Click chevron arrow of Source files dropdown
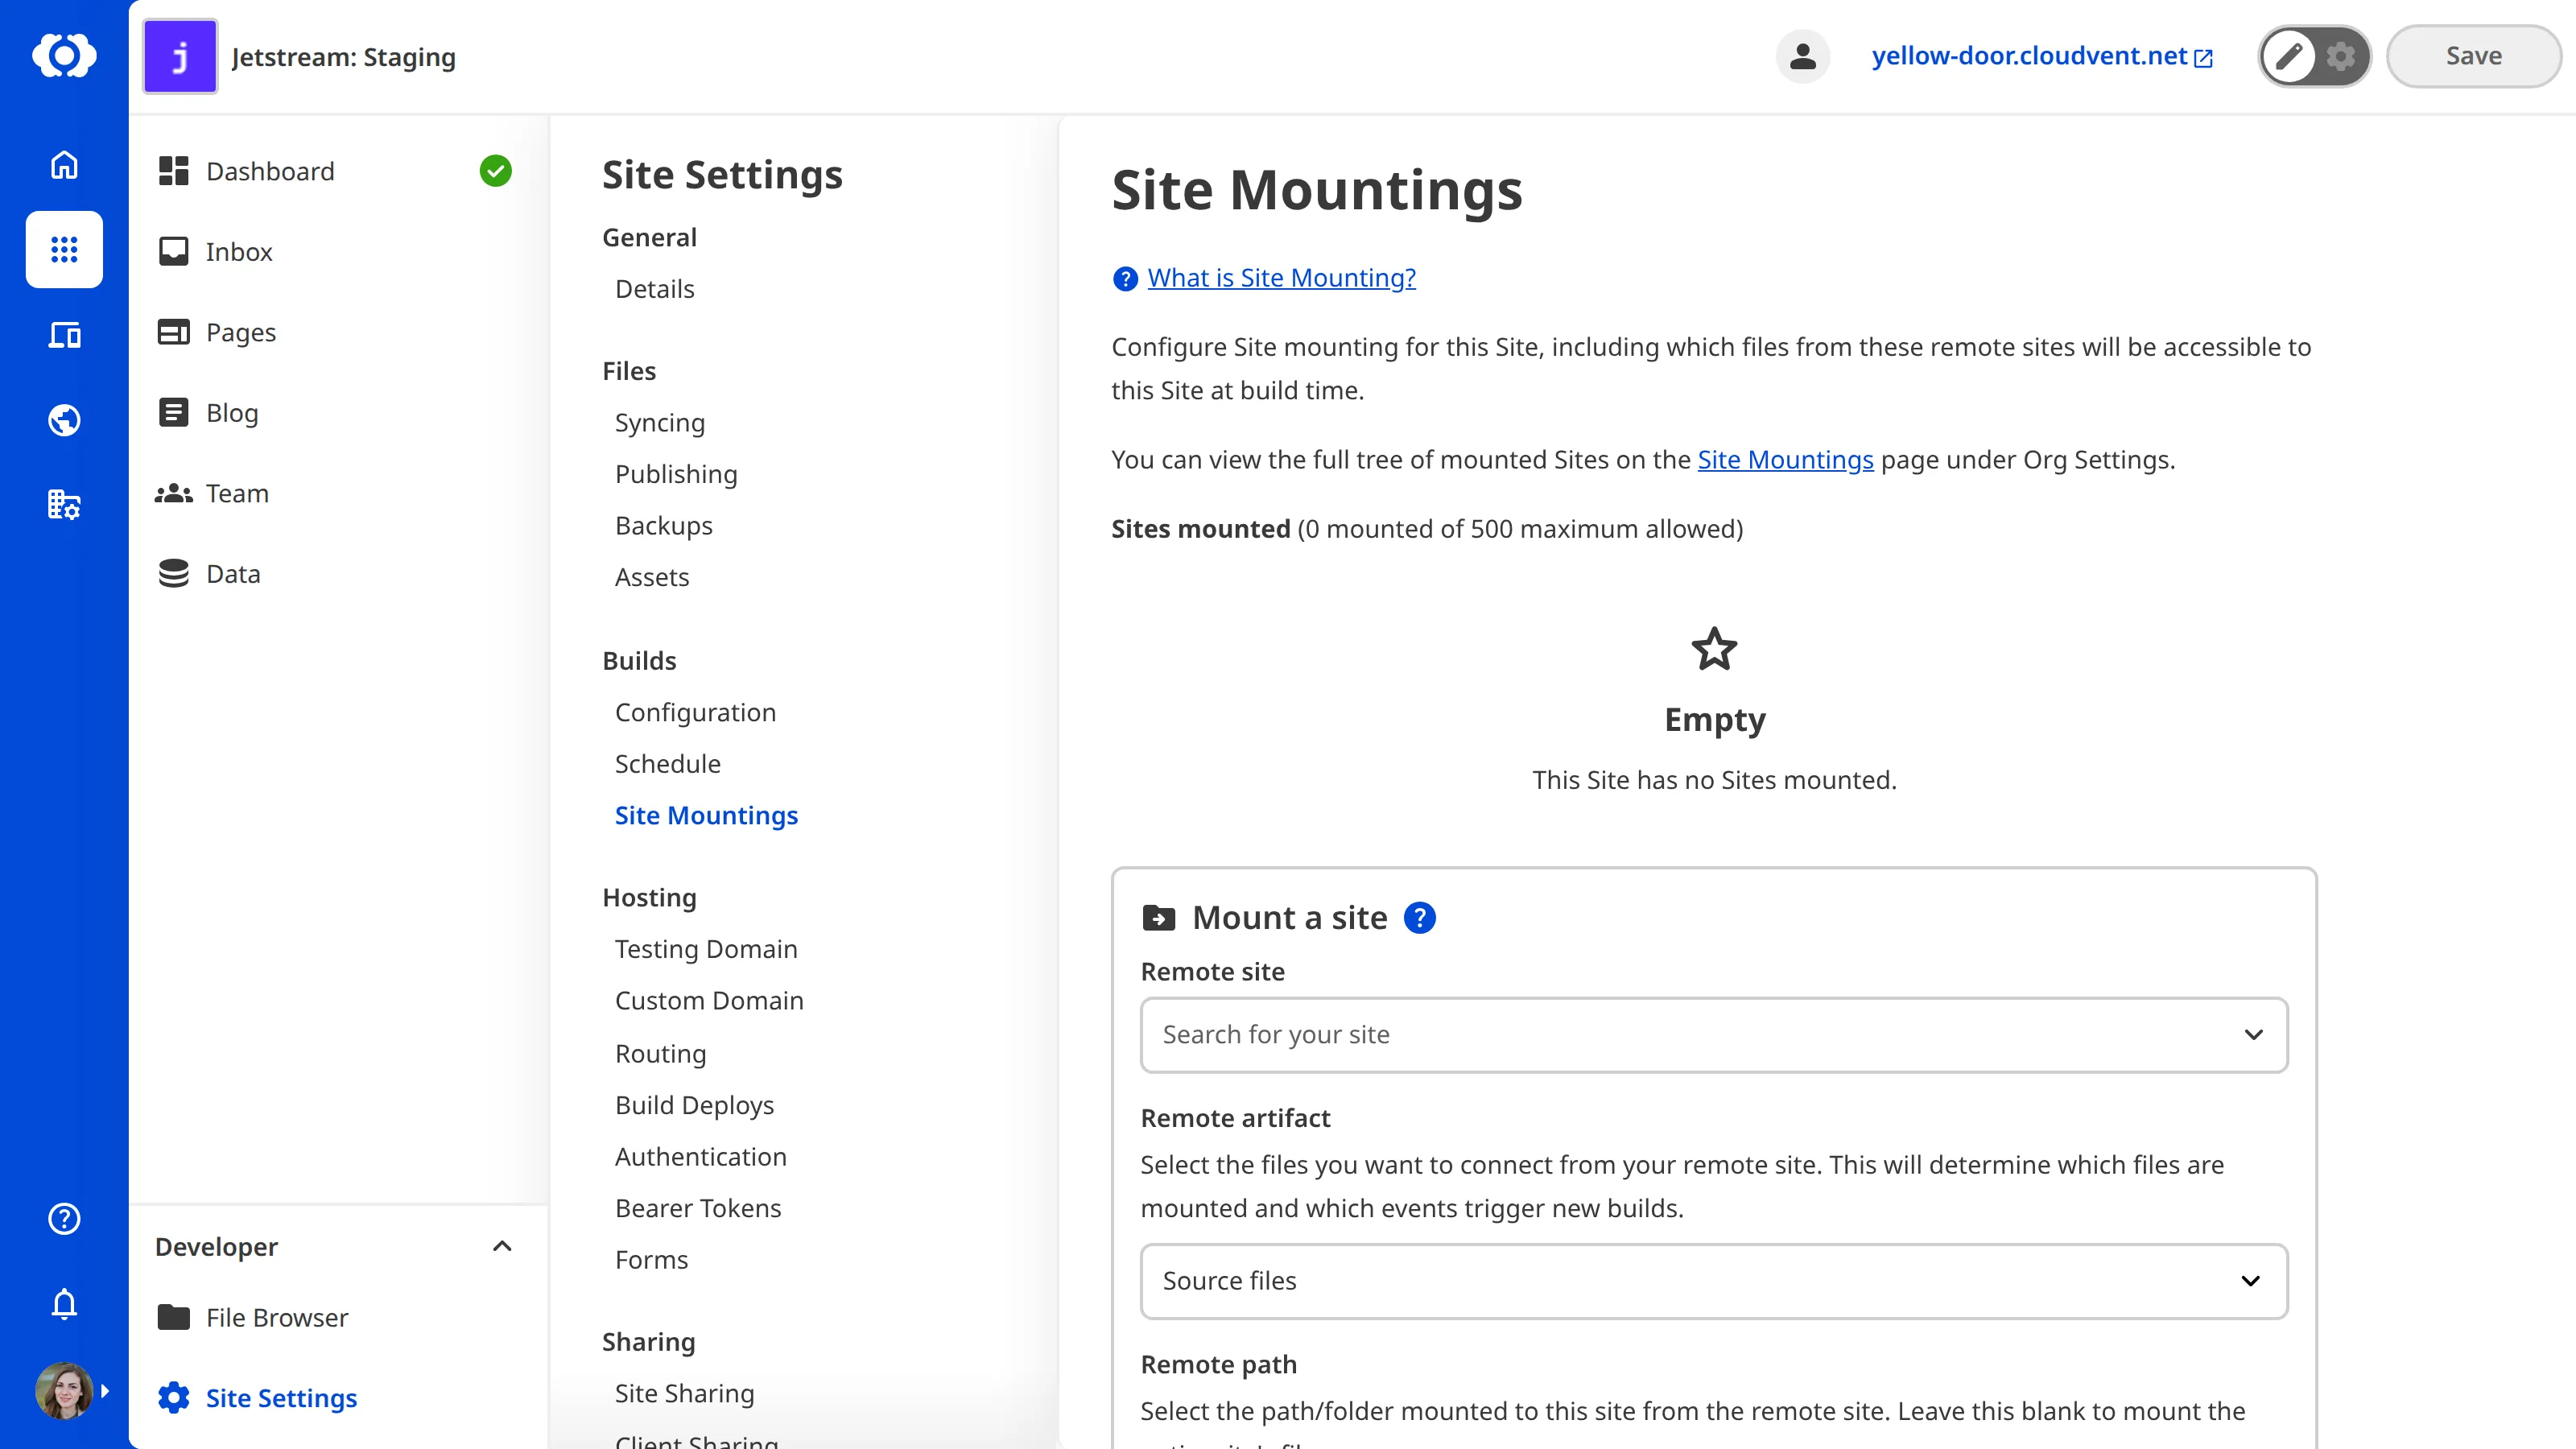Screen dimensions: 2576x1449 click(x=2251, y=1281)
